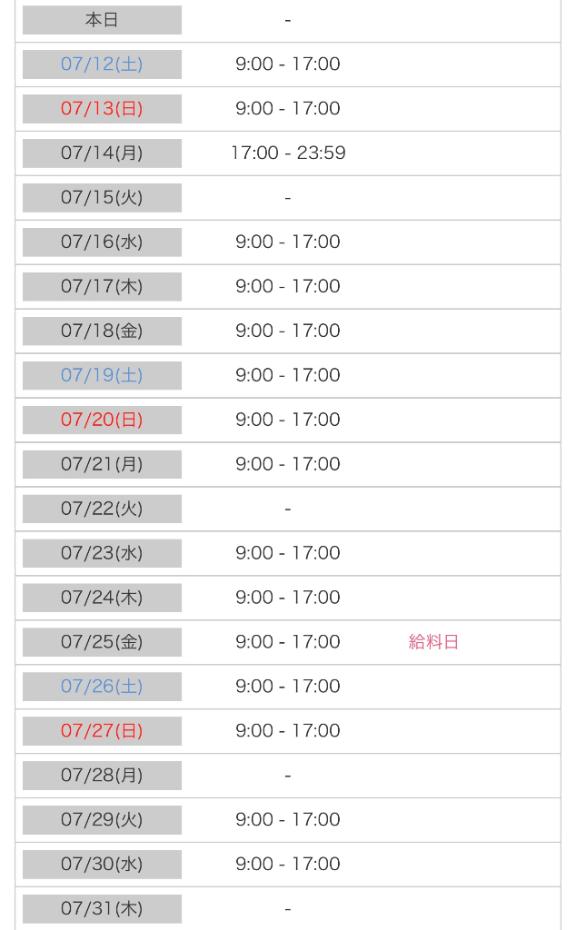Click the 07/31(木) date label
The height and width of the screenshot is (930, 576).
pos(102,909)
